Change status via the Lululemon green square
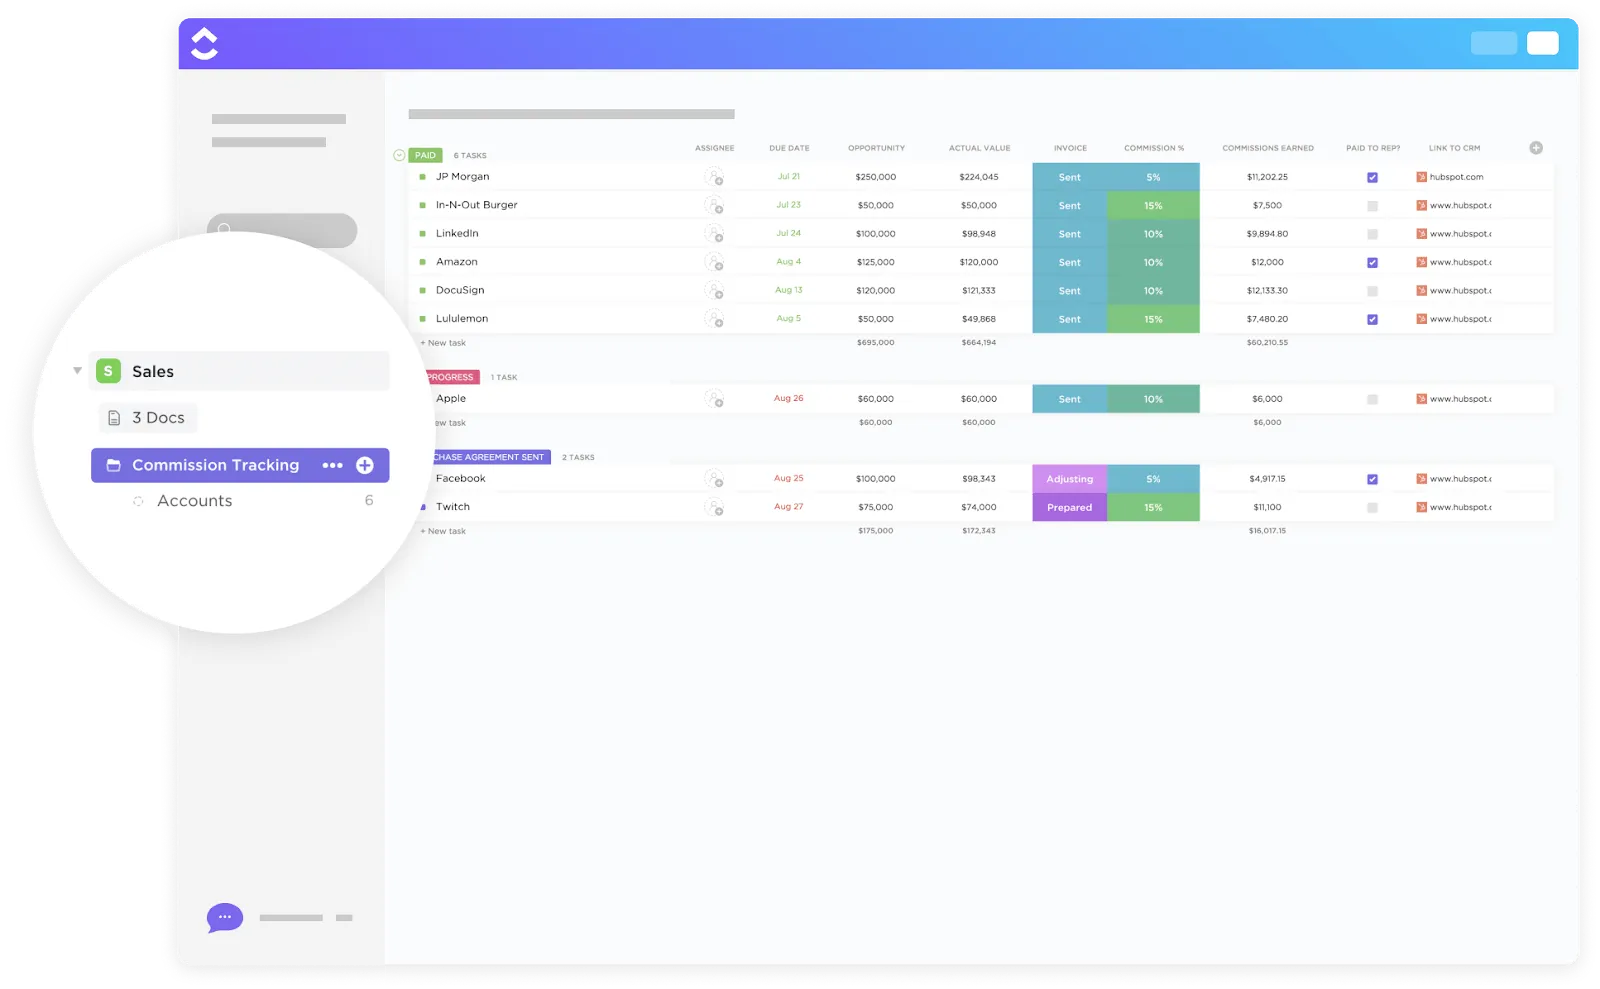Screen dimensions: 1600x989 click(422, 319)
